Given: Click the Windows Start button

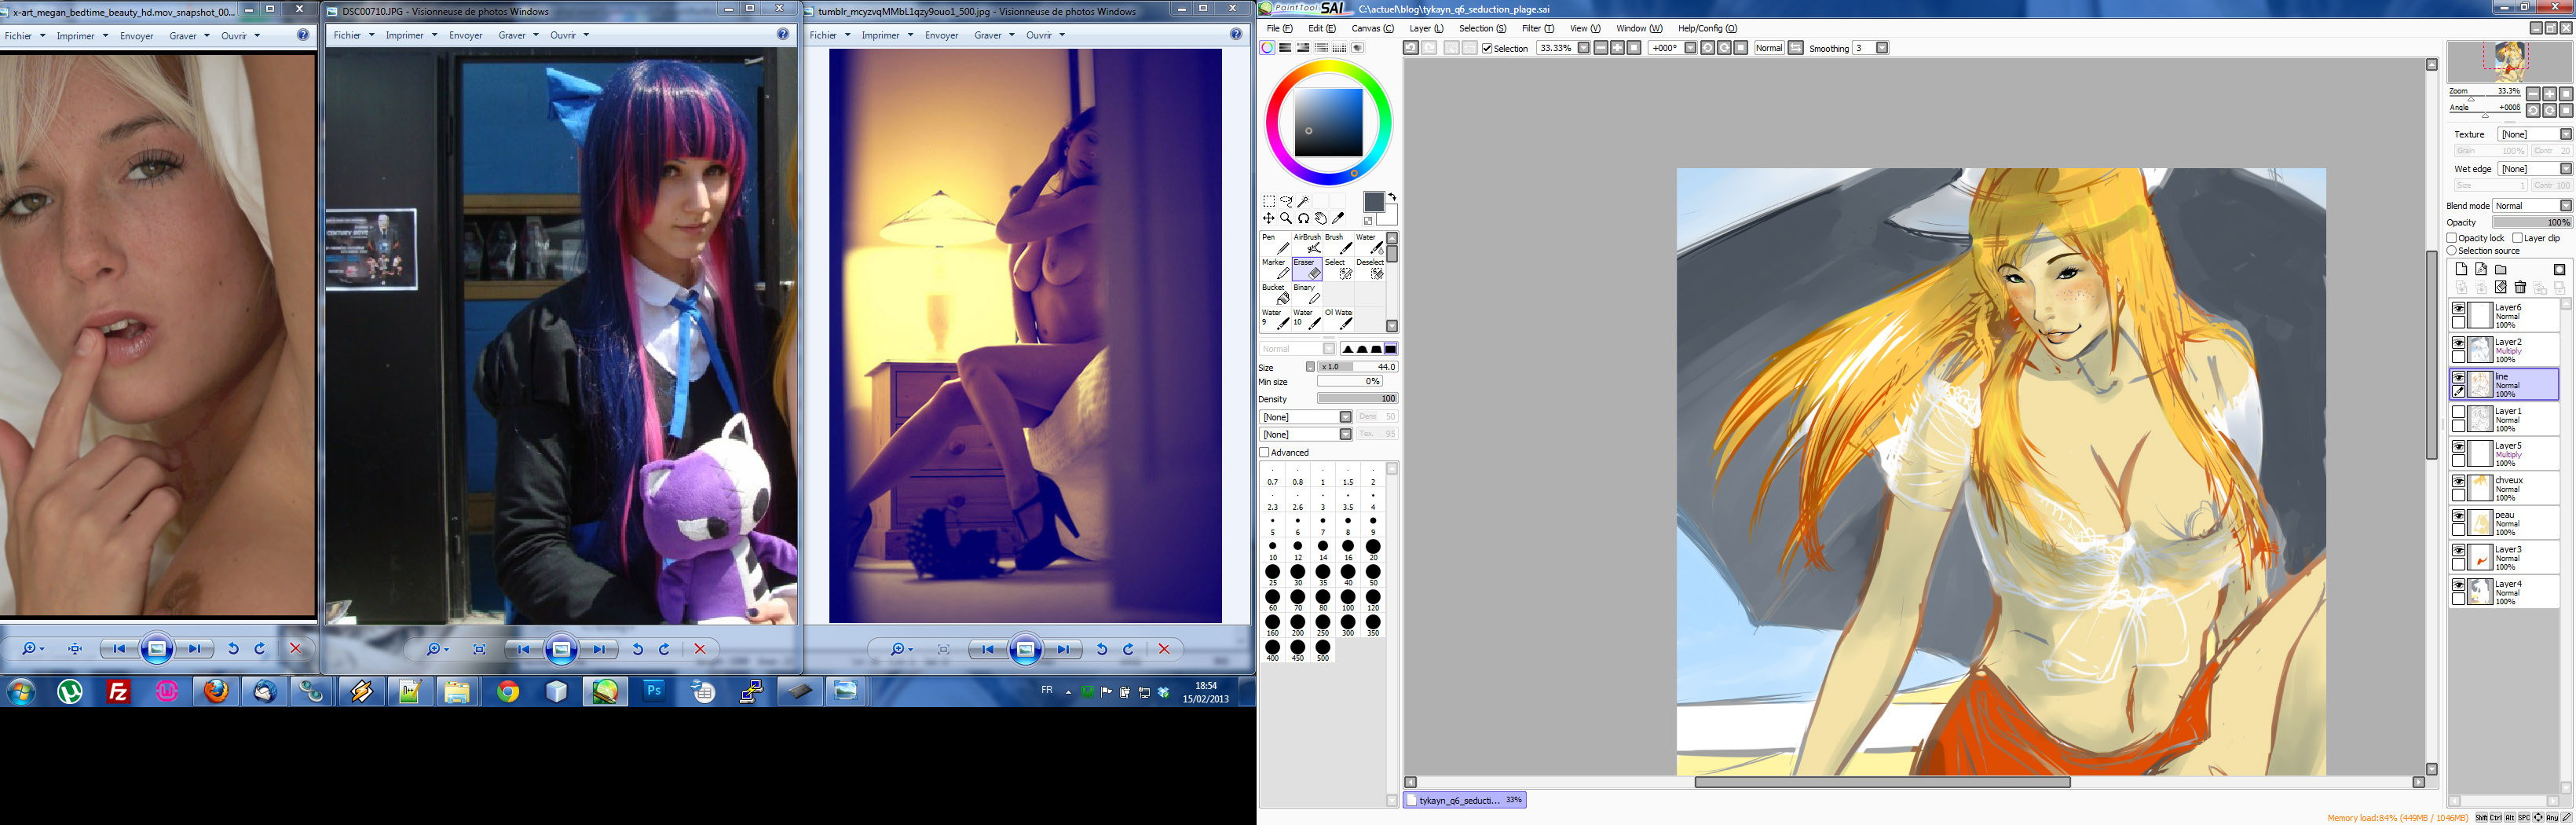Looking at the screenshot, I should point(21,691).
